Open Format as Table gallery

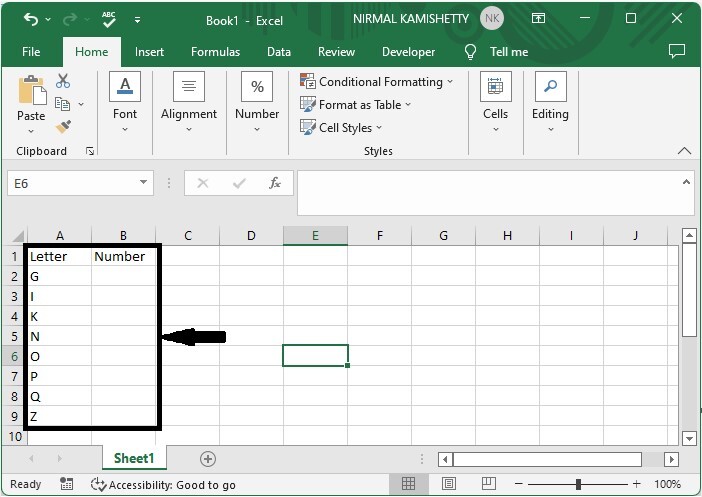[x=355, y=105]
